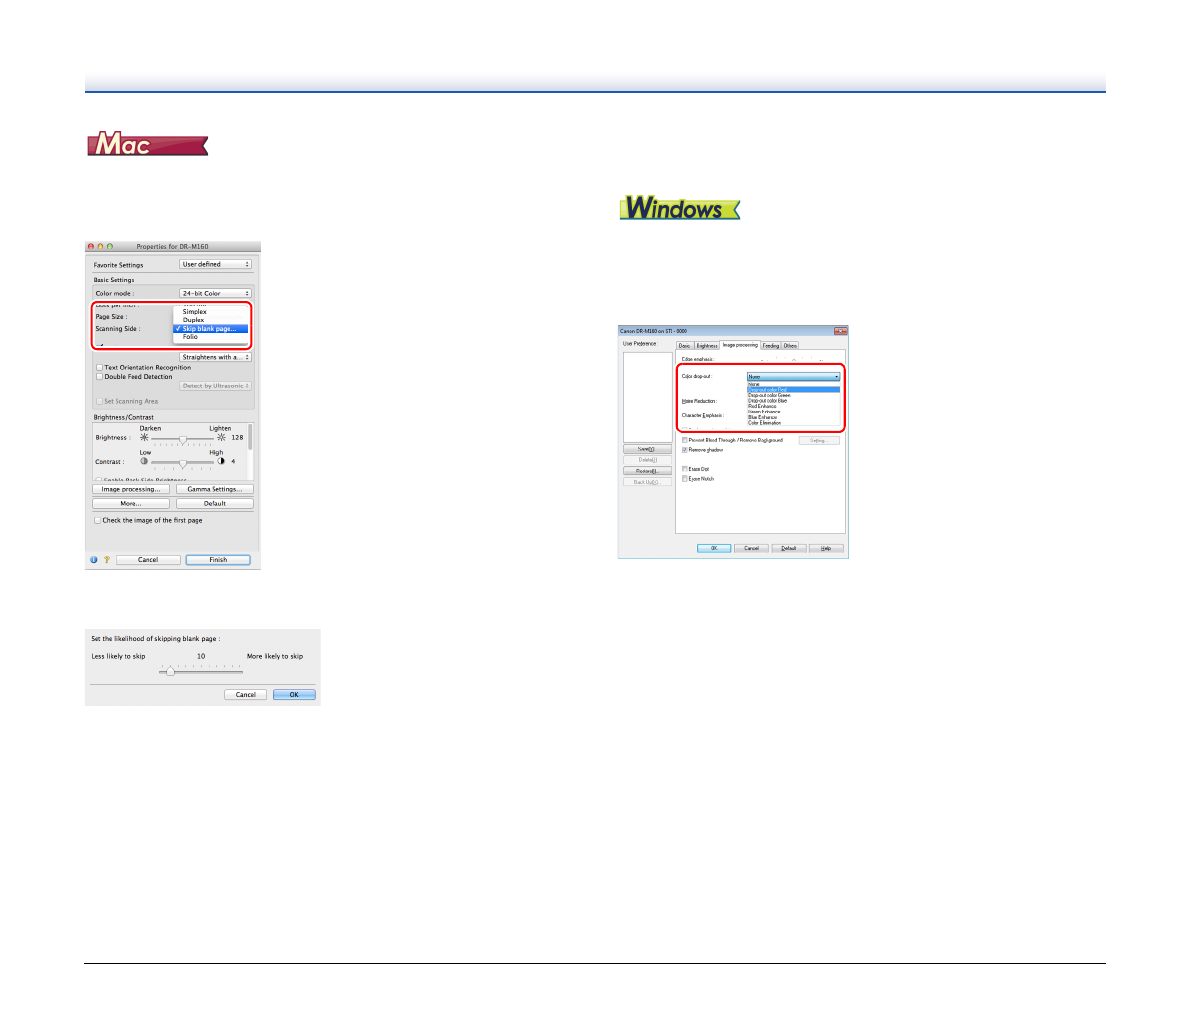This screenshot has width=1190, height=1020.
Task: Open the Favorite Settings dropdown
Action: [x=215, y=265]
